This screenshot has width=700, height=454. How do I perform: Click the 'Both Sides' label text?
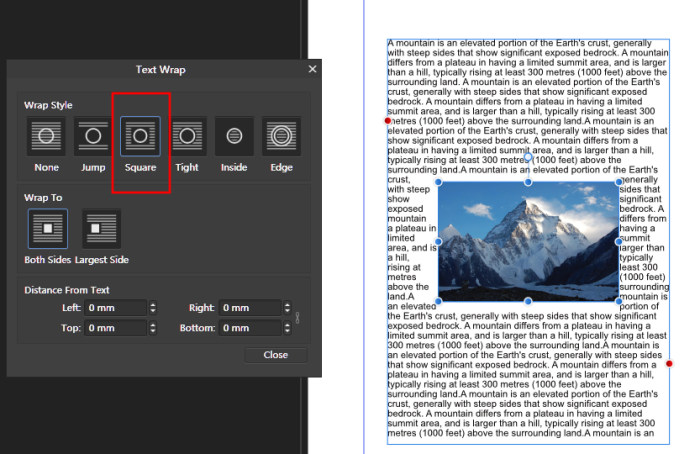48,260
